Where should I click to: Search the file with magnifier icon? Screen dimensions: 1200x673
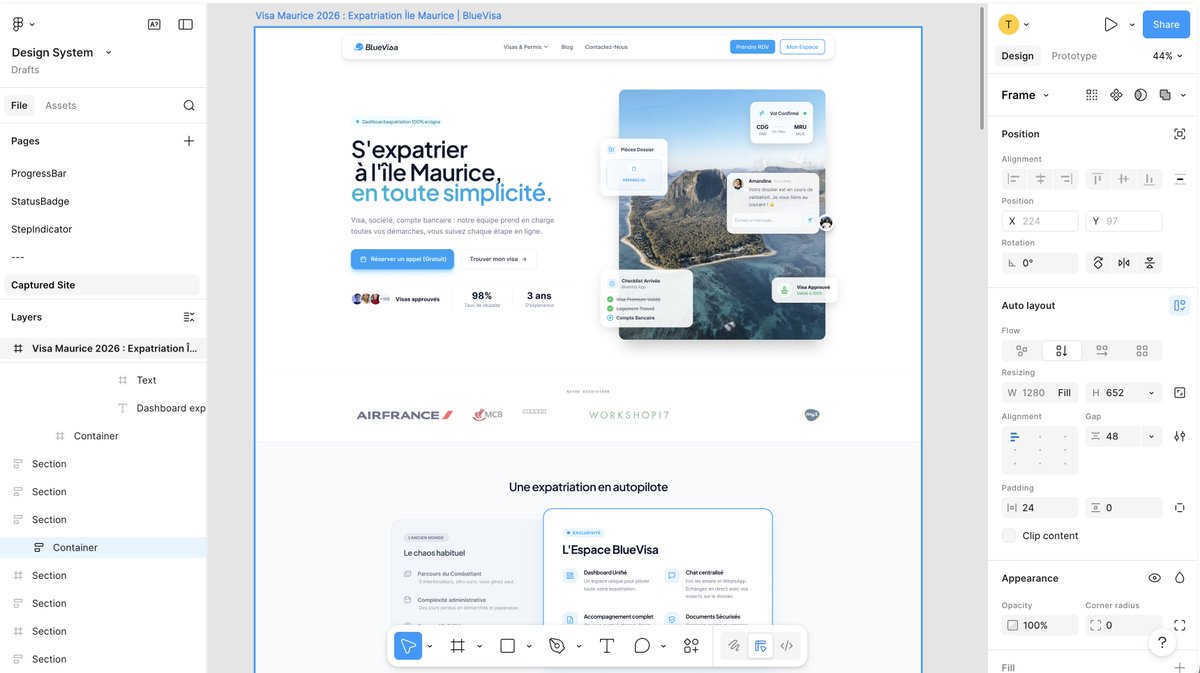(189, 105)
